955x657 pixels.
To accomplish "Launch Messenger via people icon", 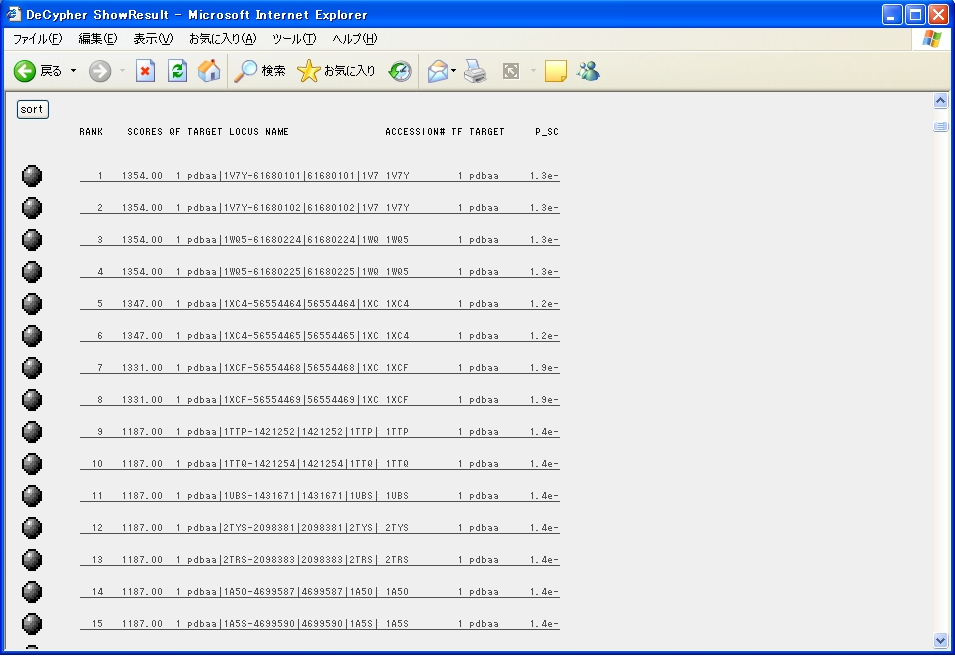I will tap(588, 71).
